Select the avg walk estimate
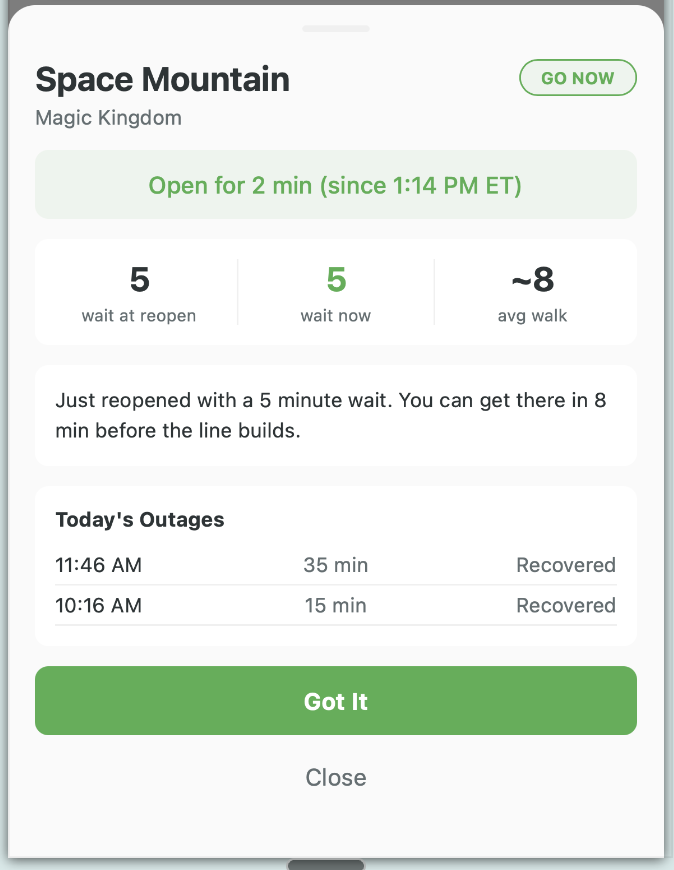The height and width of the screenshot is (870, 674). coord(533,292)
